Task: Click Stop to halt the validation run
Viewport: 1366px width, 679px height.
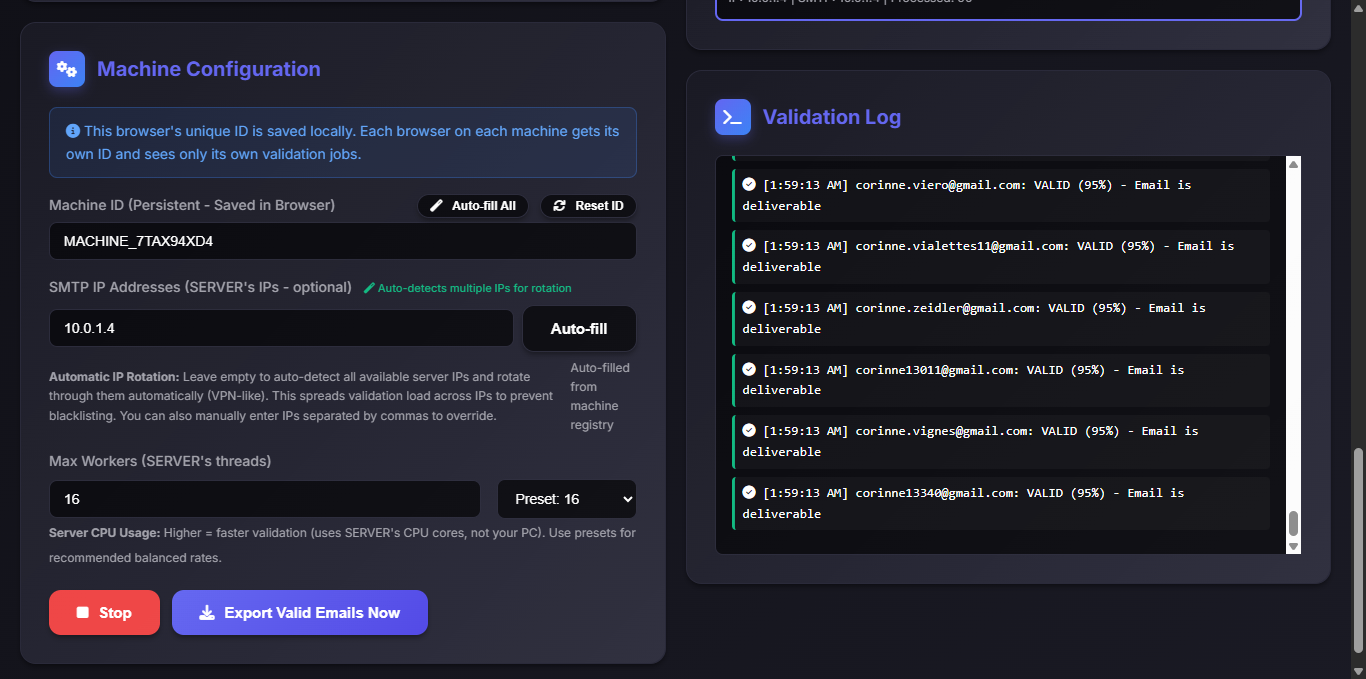Action: click(x=104, y=612)
